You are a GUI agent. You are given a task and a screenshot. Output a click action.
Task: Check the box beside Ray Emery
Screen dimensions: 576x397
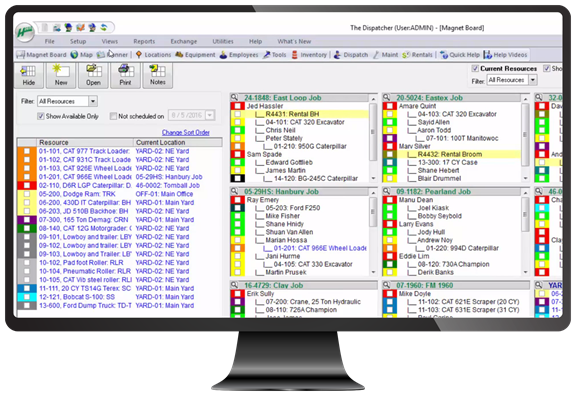pyautogui.click(x=238, y=200)
